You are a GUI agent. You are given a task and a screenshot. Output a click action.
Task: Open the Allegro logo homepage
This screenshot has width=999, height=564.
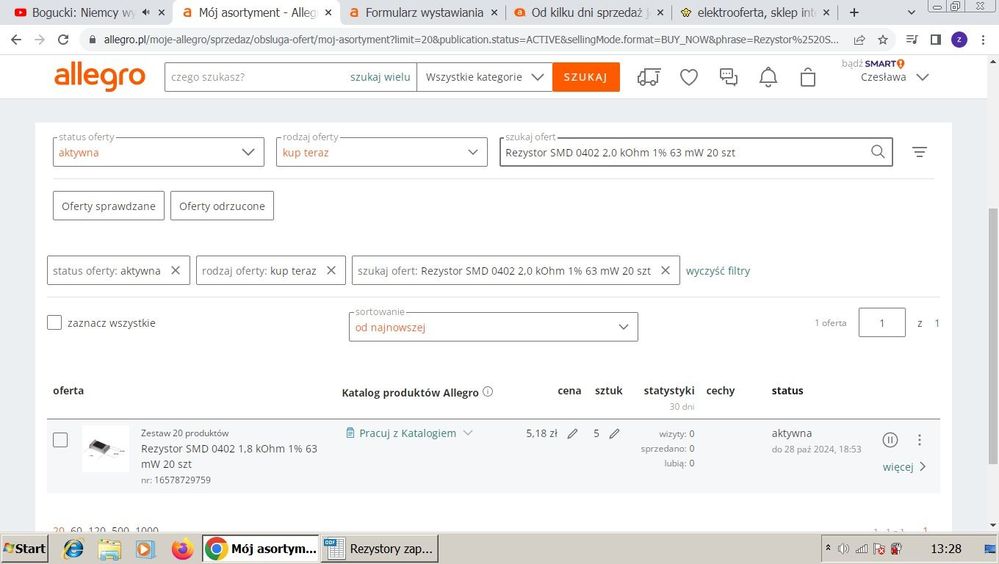[99, 77]
